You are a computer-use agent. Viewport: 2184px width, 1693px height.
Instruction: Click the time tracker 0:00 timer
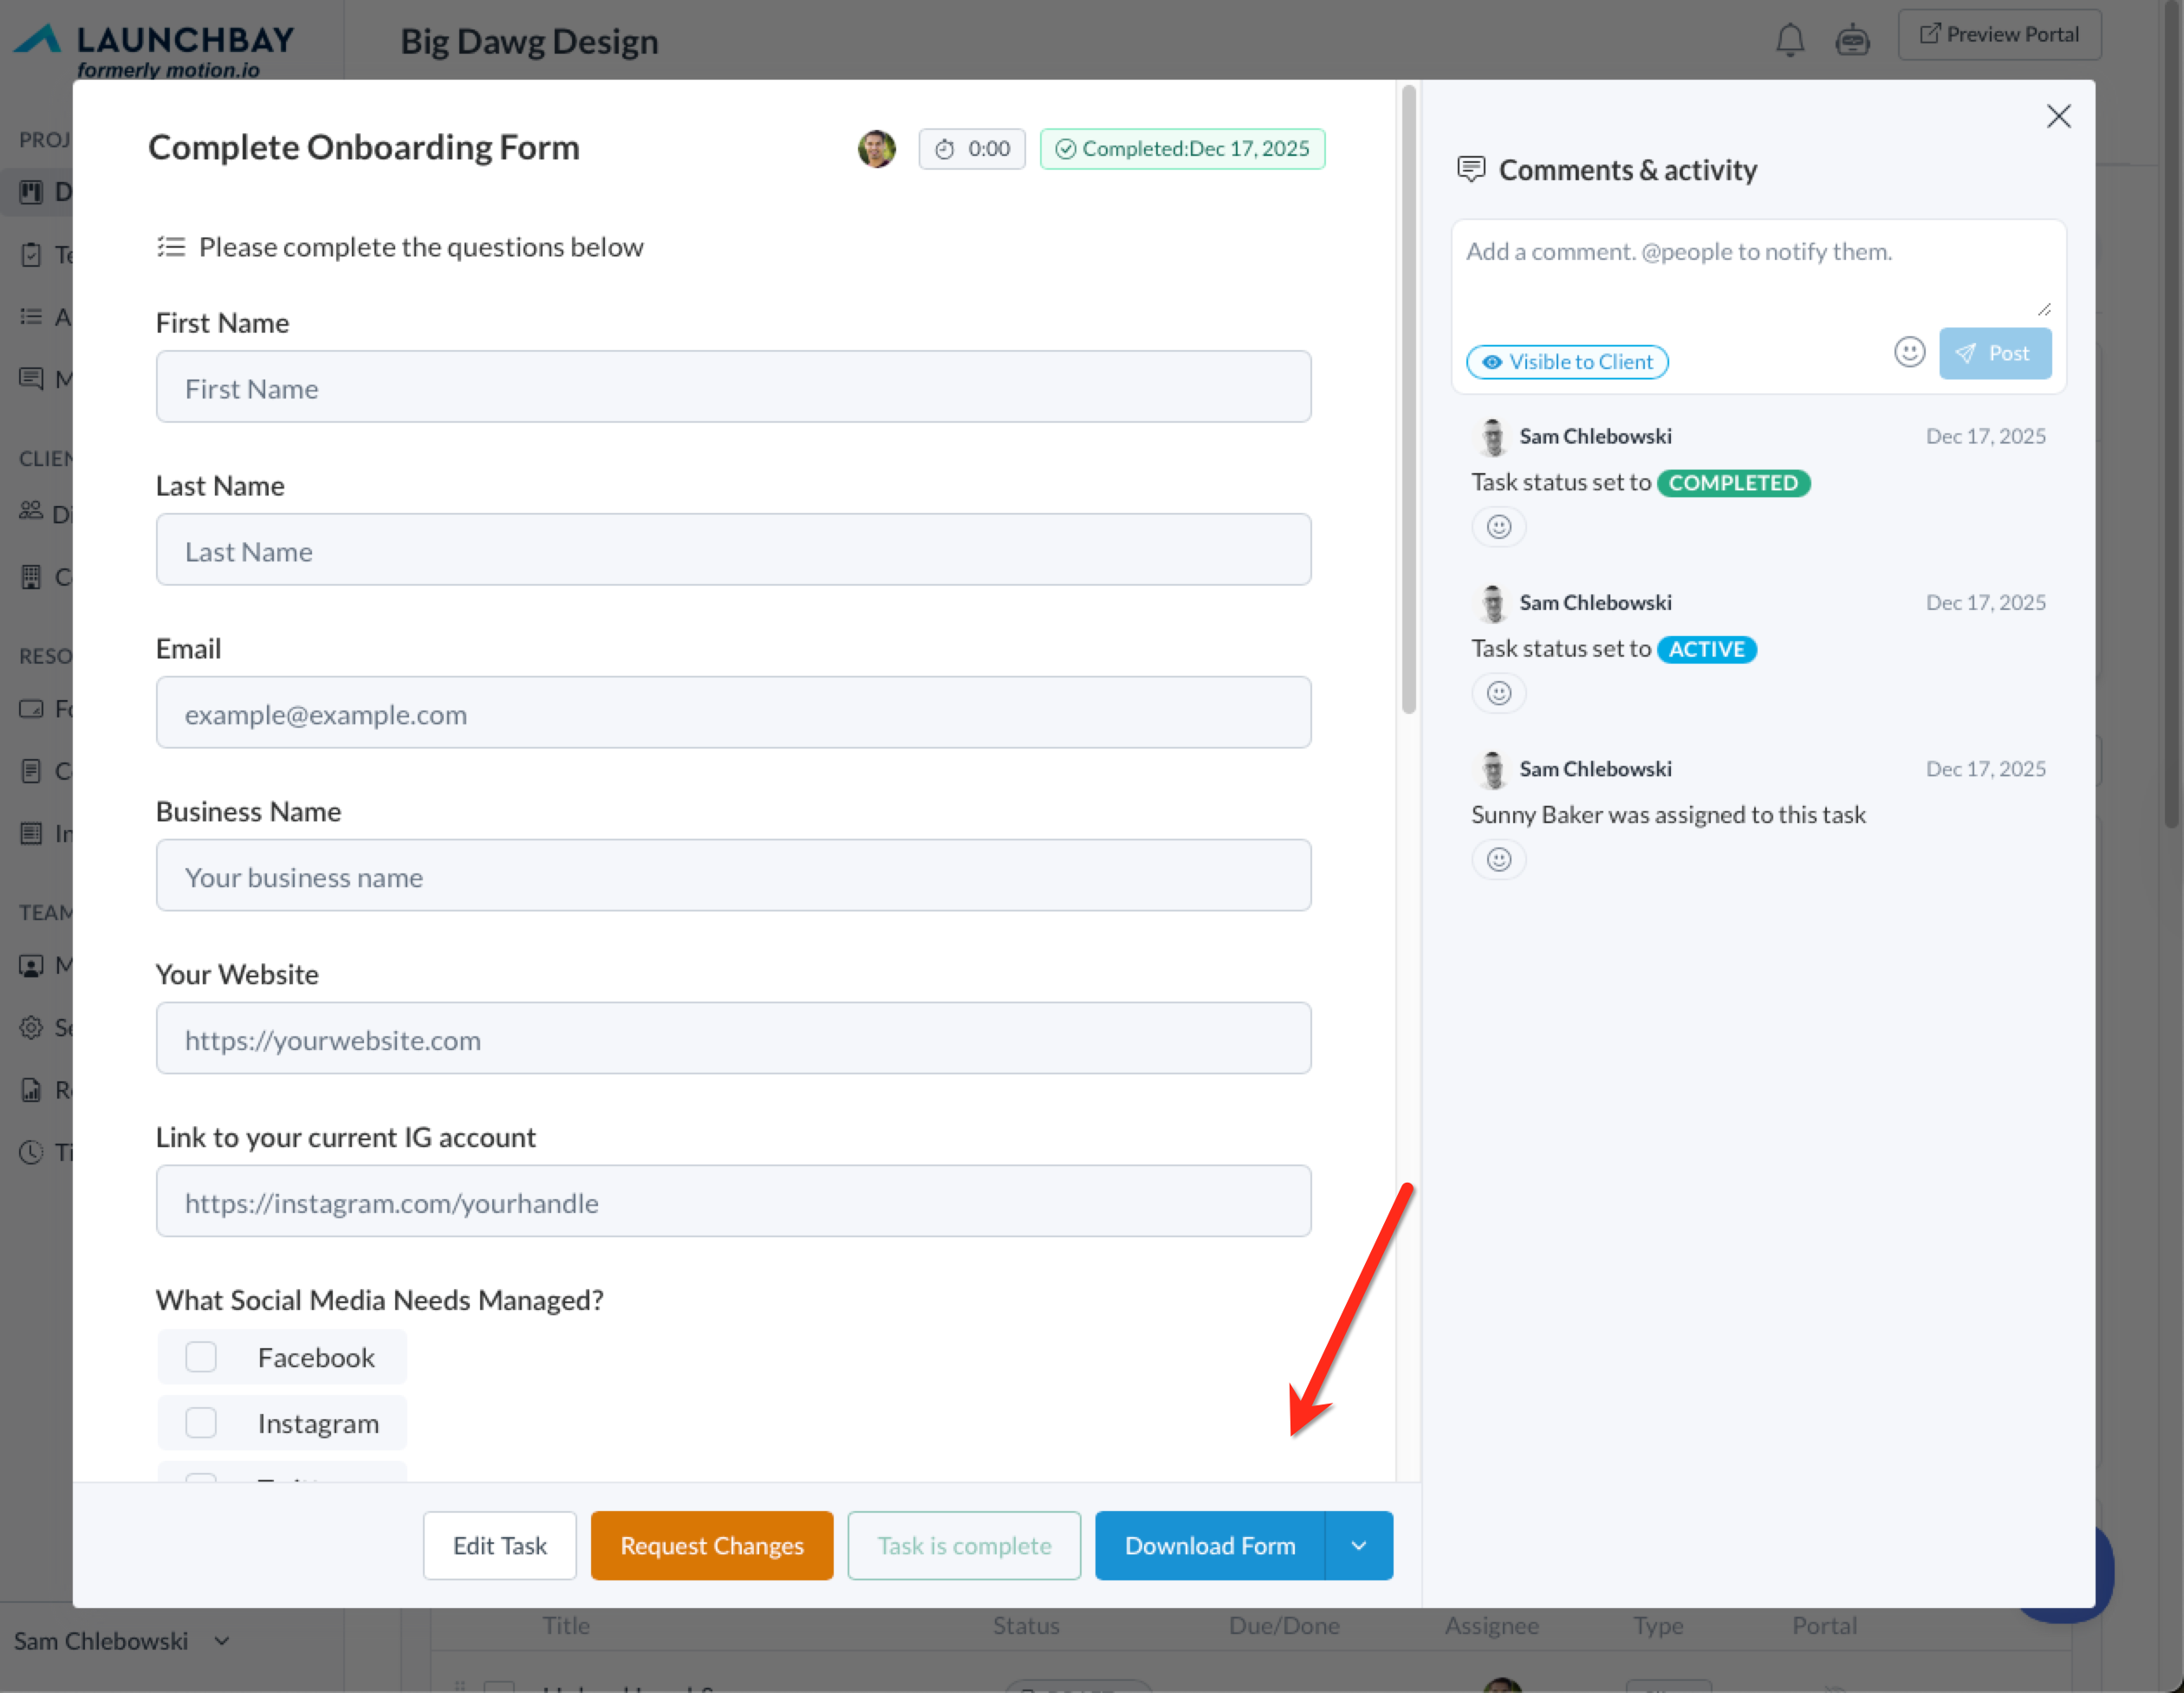tap(972, 149)
